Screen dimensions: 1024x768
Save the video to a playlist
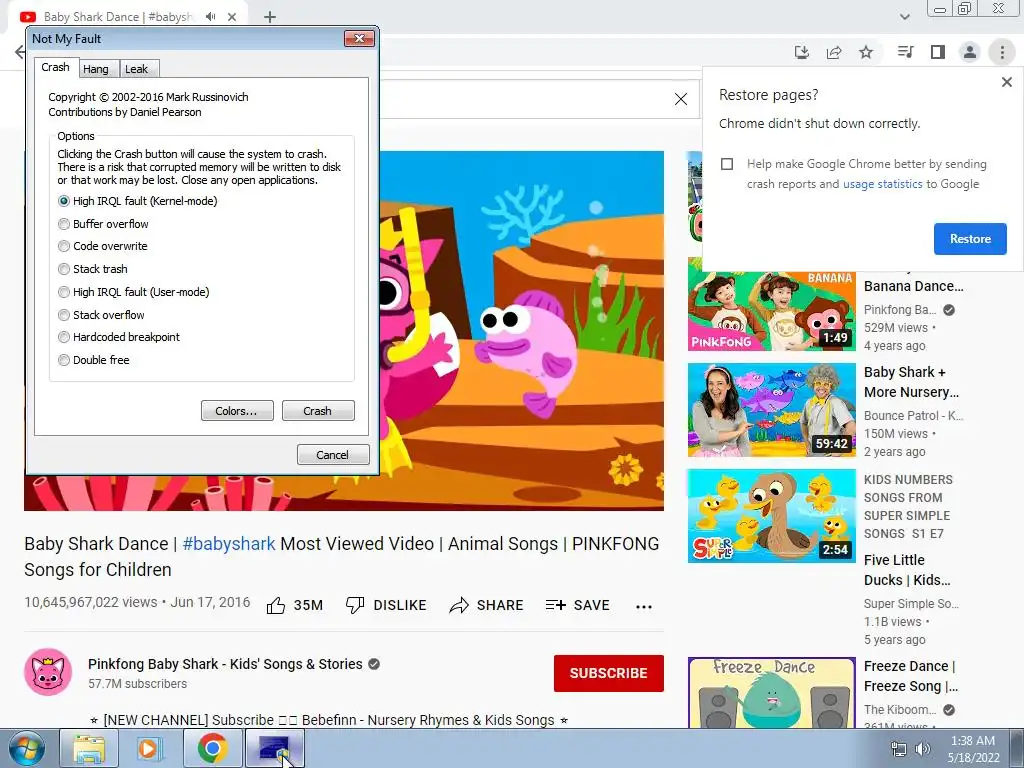pyautogui.click(x=577, y=605)
